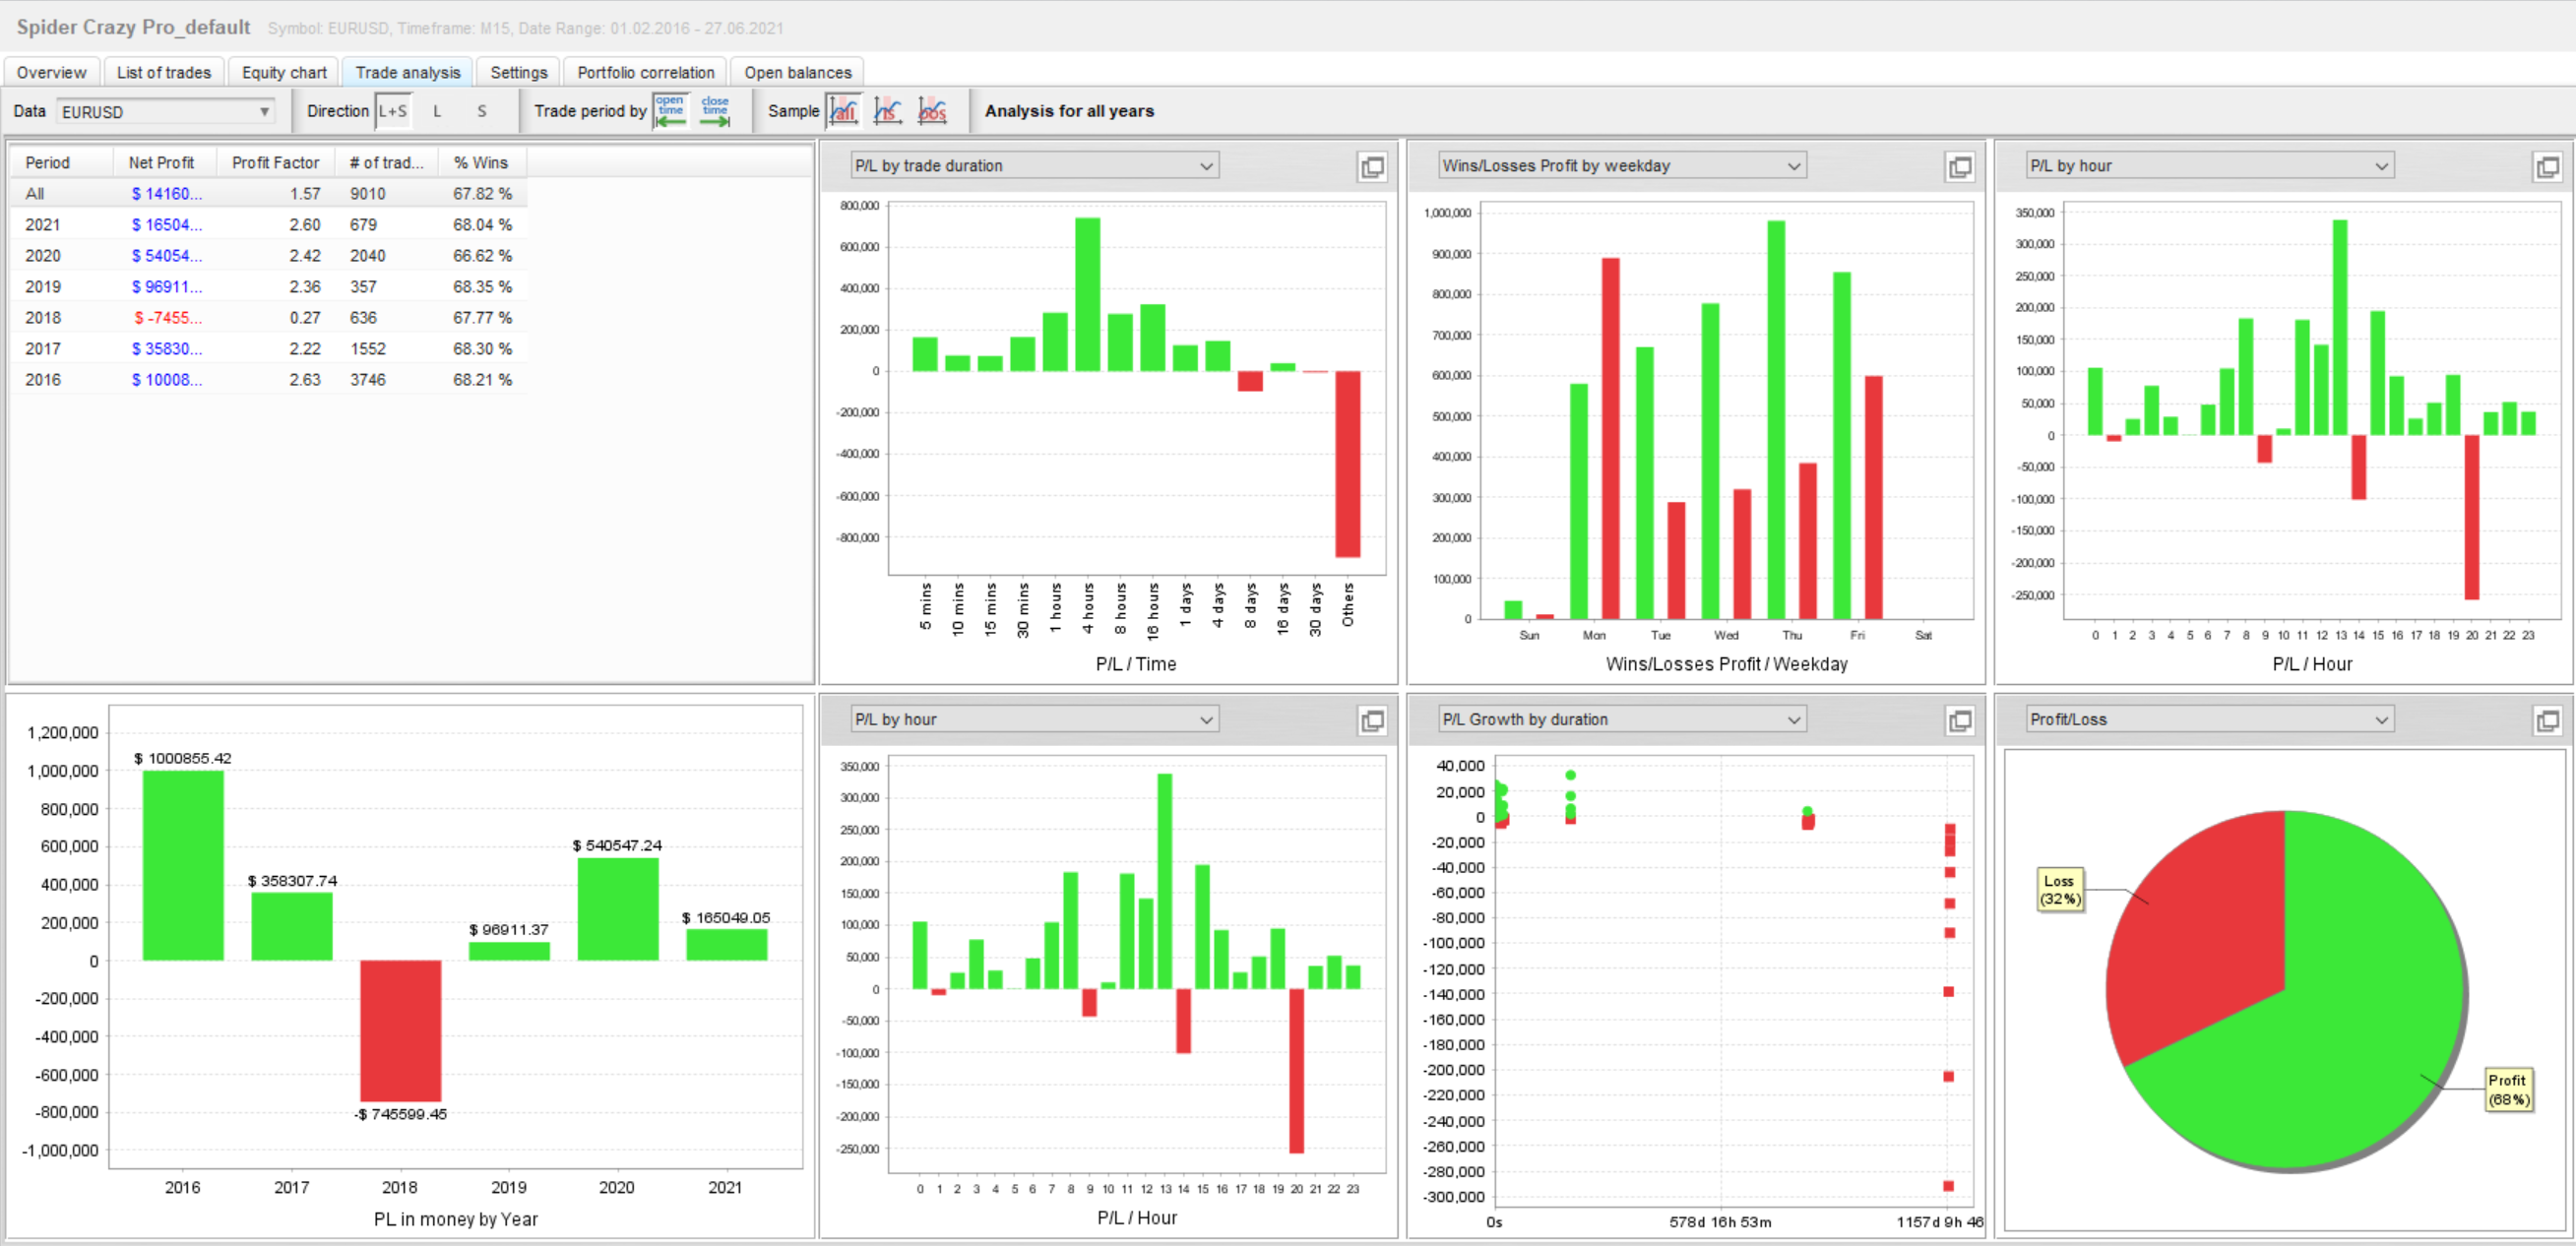Pop out the Profit/Loss pie chart
The width and height of the screenshot is (2576, 1246).
click(2547, 720)
